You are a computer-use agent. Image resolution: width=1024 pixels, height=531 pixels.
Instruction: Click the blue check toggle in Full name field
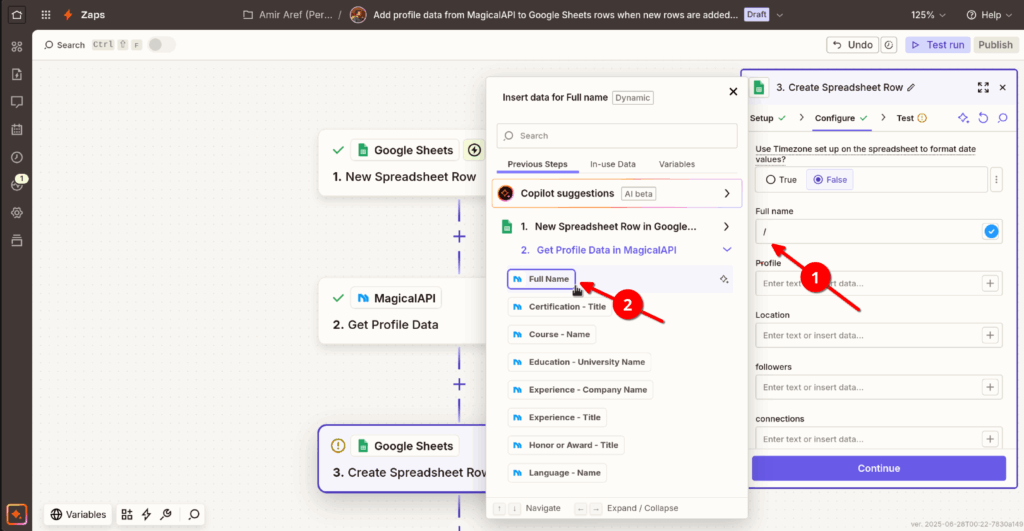(x=991, y=231)
